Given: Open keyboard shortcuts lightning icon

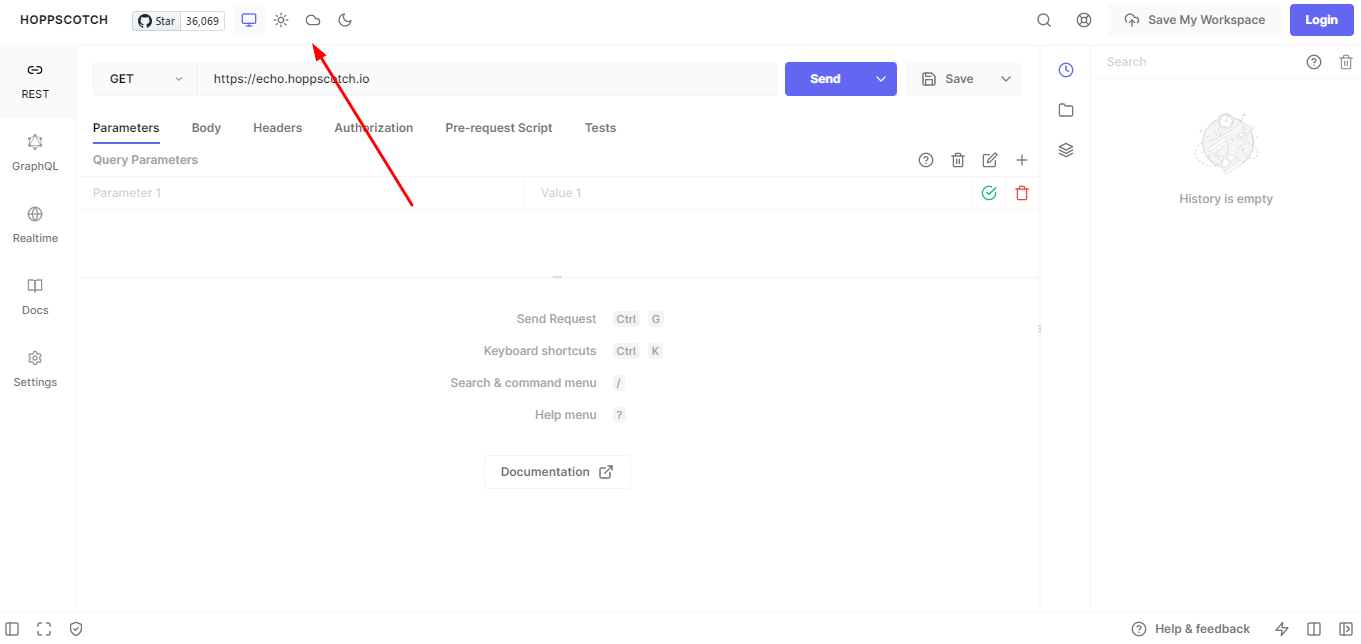Looking at the screenshot, I should point(1282,629).
